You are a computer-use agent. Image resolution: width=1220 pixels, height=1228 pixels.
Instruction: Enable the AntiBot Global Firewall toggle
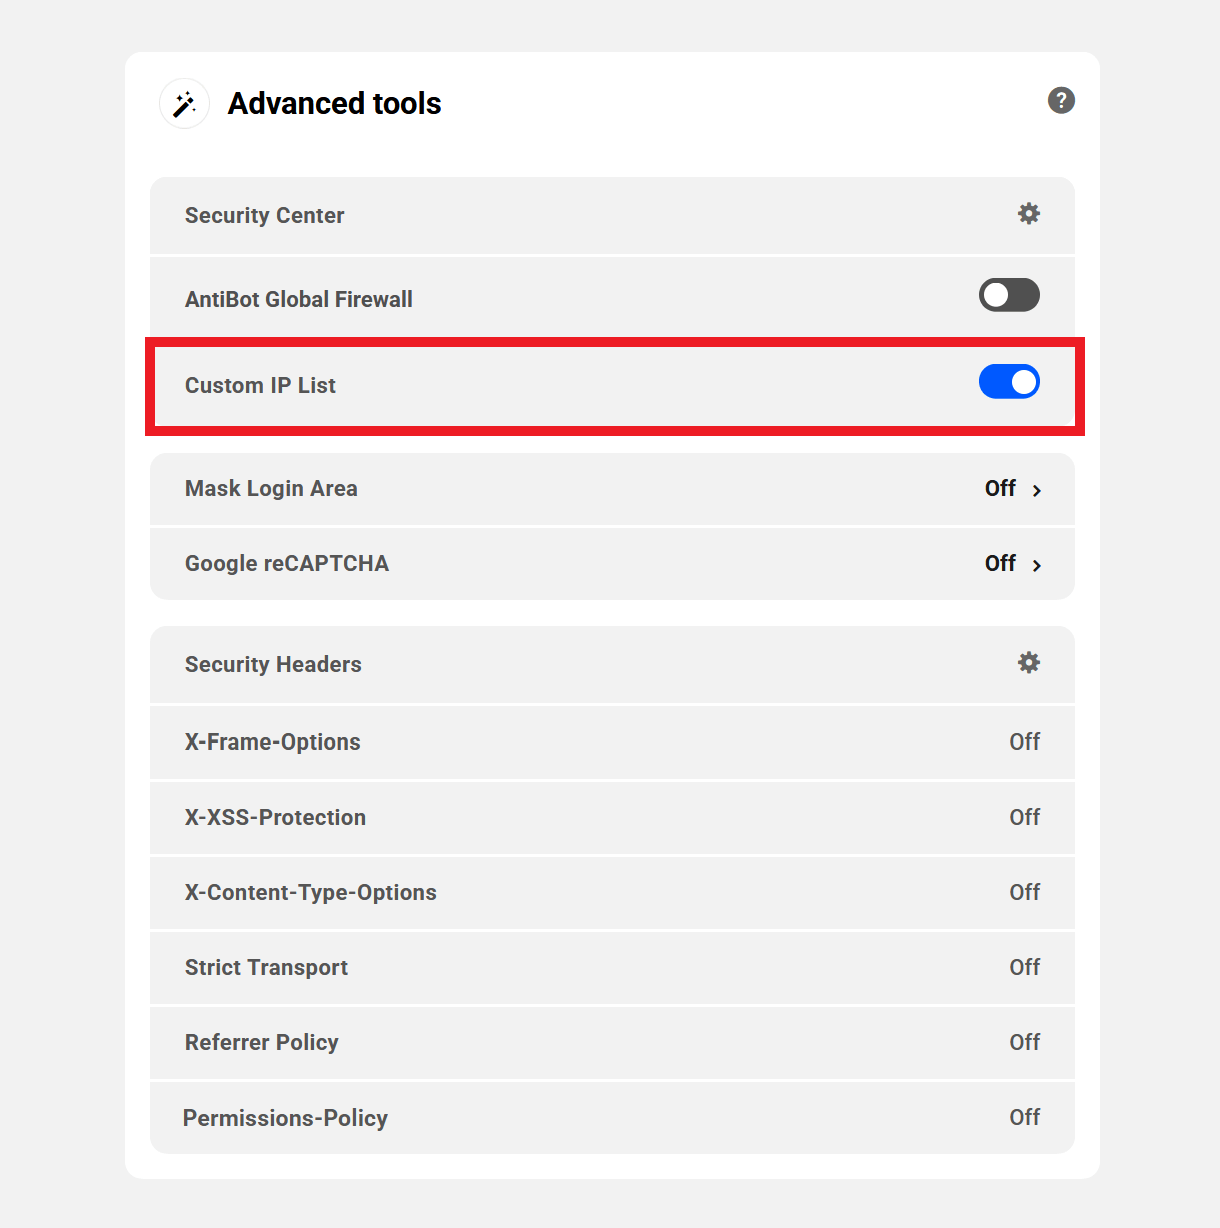[1009, 295]
